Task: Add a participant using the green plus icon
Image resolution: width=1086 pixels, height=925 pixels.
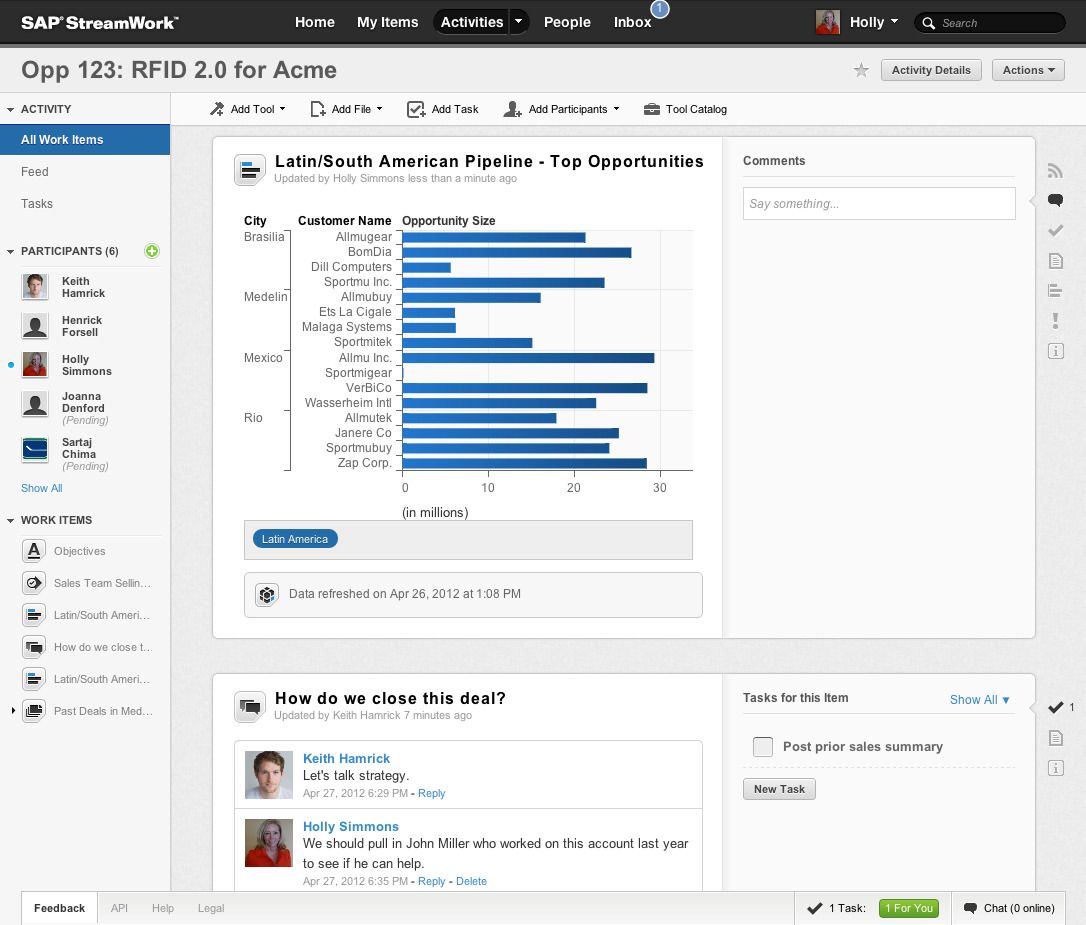Action: pyautogui.click(x=152, y=251)
